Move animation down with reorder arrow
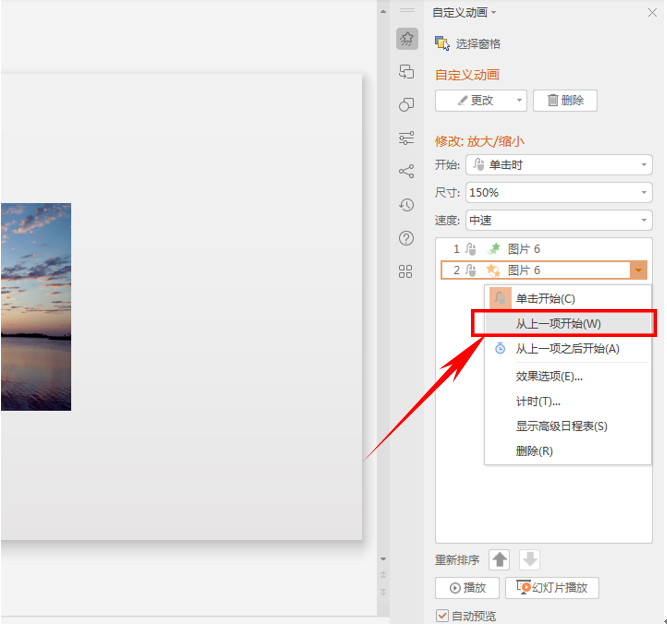 [530, 559]
